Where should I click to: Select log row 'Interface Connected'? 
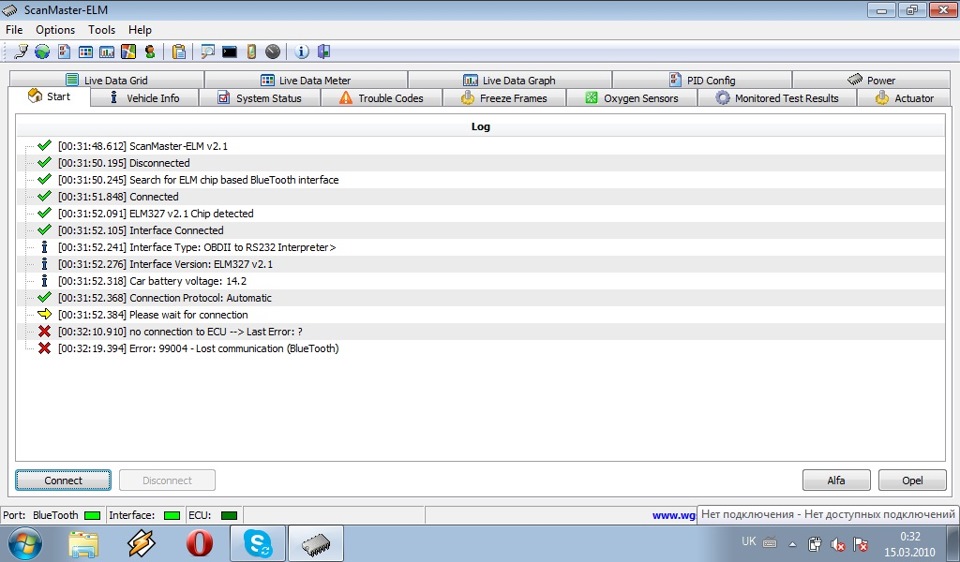481,230
